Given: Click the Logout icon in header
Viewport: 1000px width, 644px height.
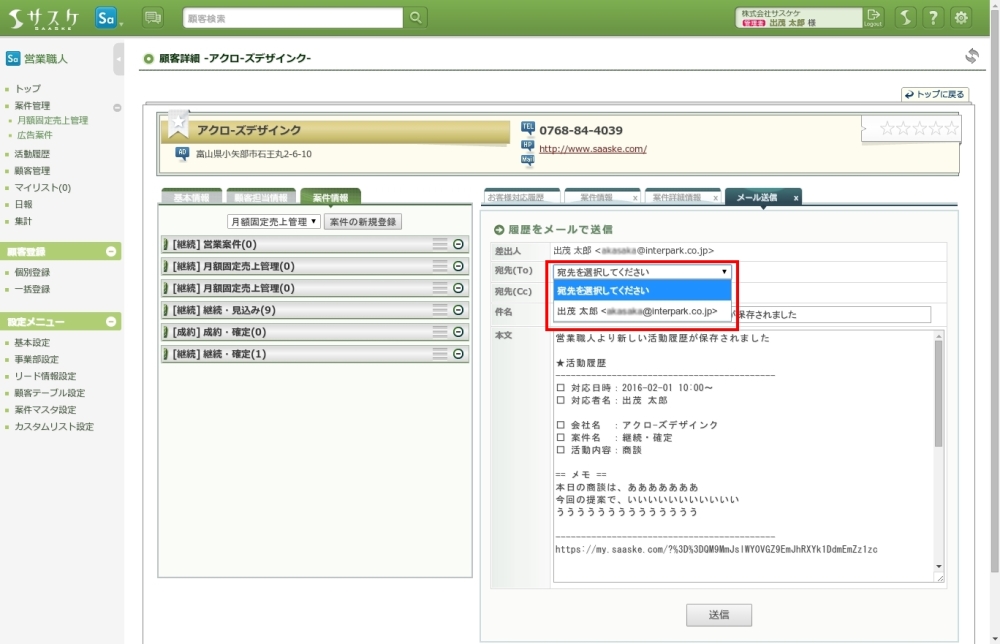Looking at the screenshot, I should click(x=874, y=17).
